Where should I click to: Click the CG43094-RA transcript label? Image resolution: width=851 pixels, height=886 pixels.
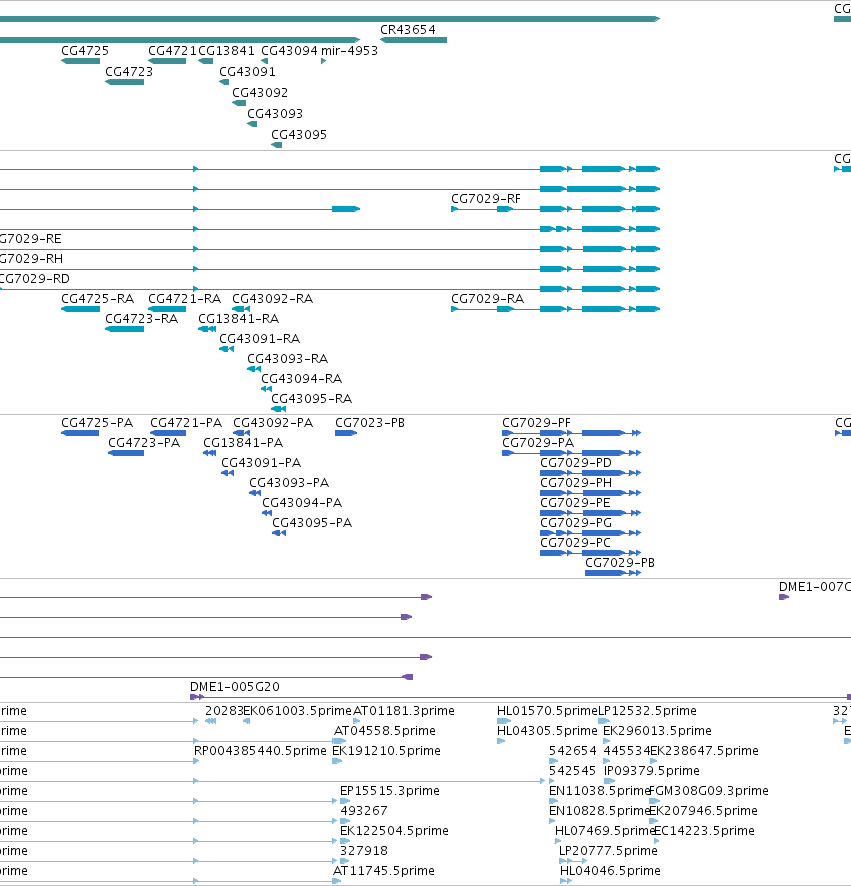tap(302, 379)
